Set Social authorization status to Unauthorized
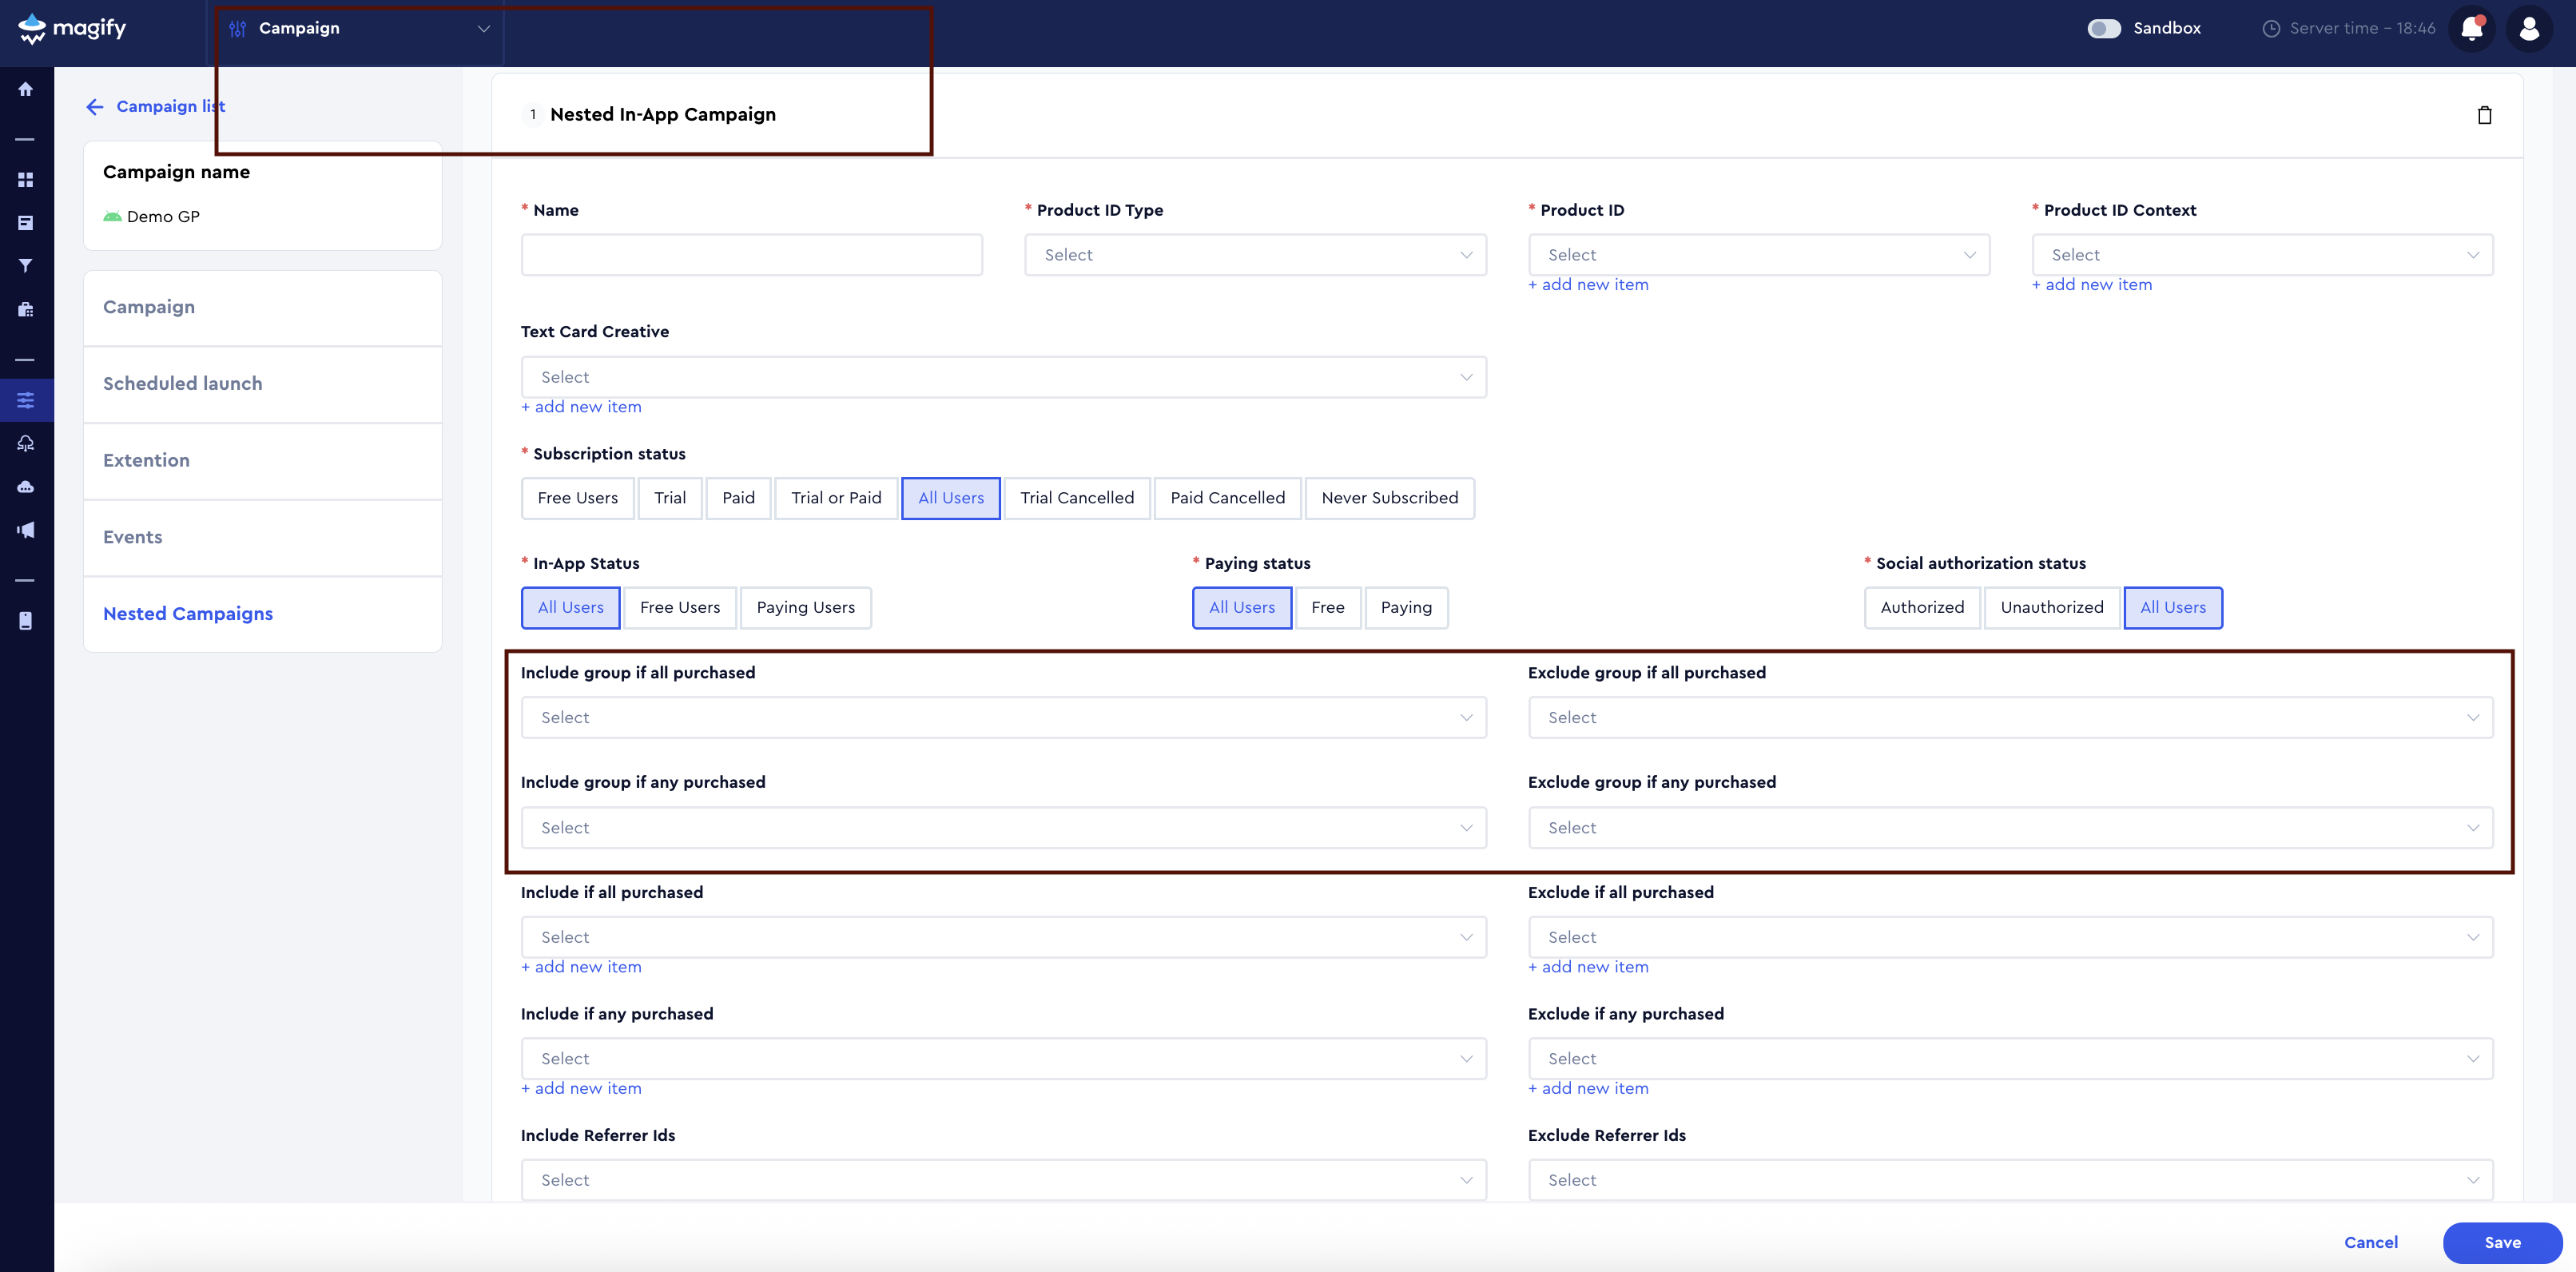 coord(2051,607)
